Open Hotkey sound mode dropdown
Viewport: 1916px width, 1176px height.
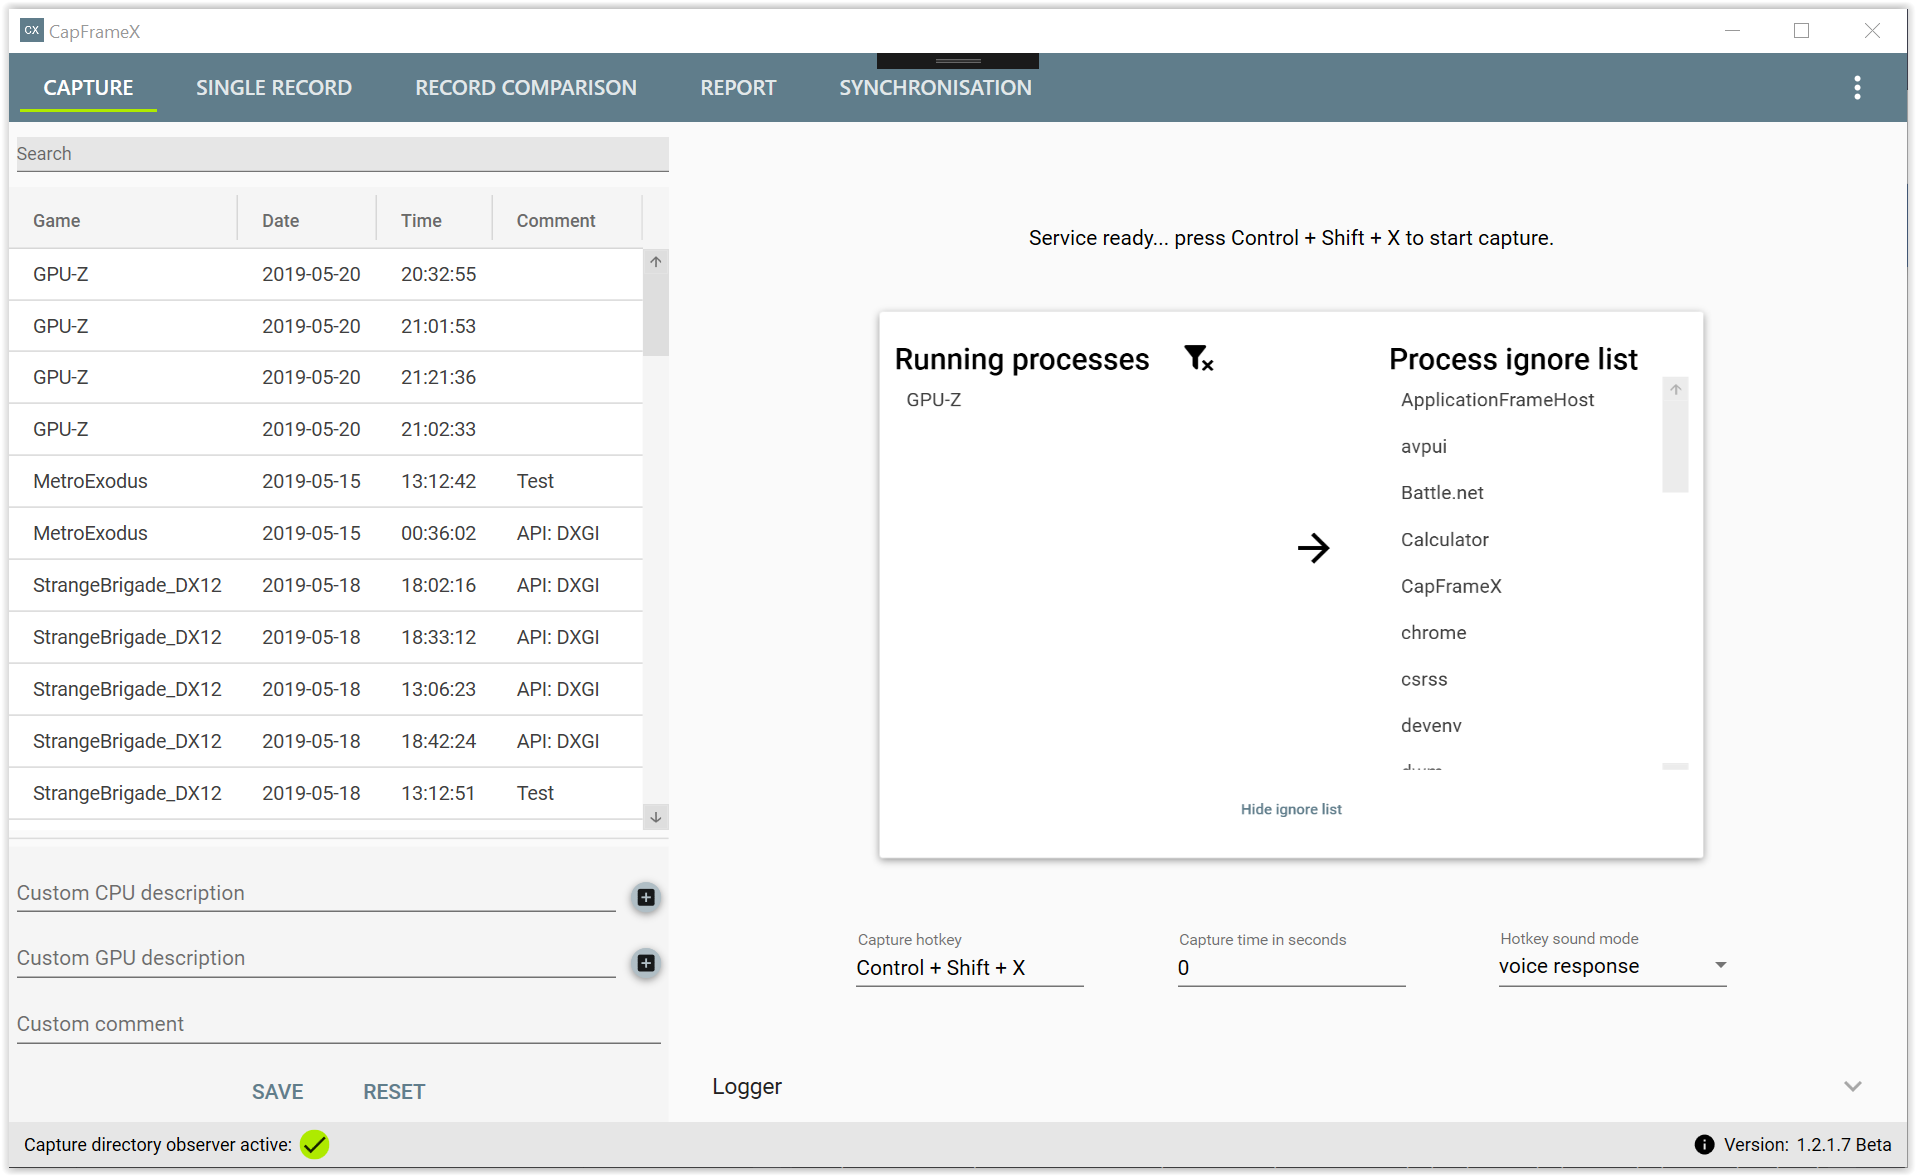1612,966
